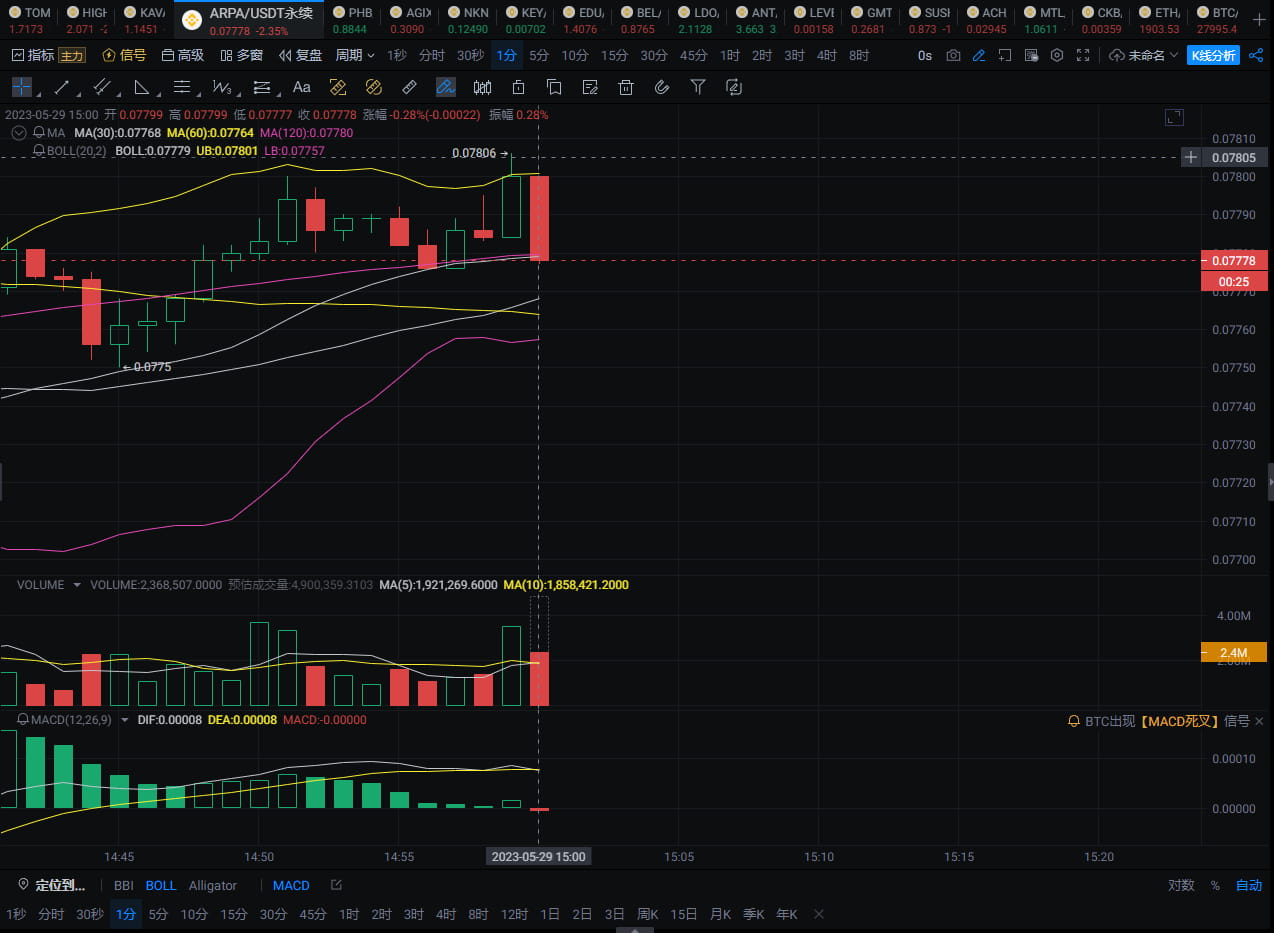
Task: Select the blue brush drawing tool
Action: tap(445, 87)
